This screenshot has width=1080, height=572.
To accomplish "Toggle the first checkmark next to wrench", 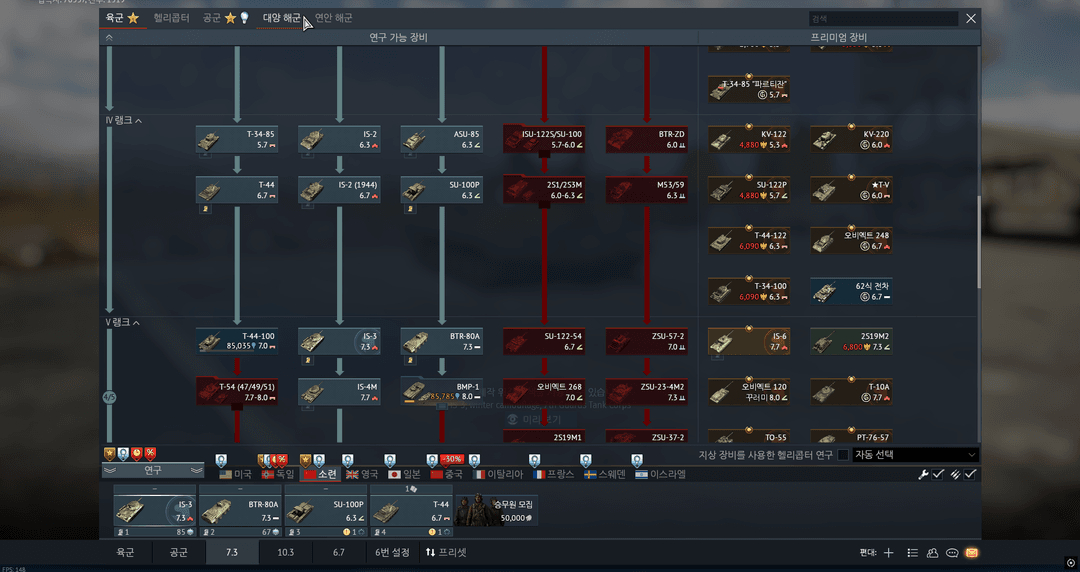I will (x=938, y=474).
